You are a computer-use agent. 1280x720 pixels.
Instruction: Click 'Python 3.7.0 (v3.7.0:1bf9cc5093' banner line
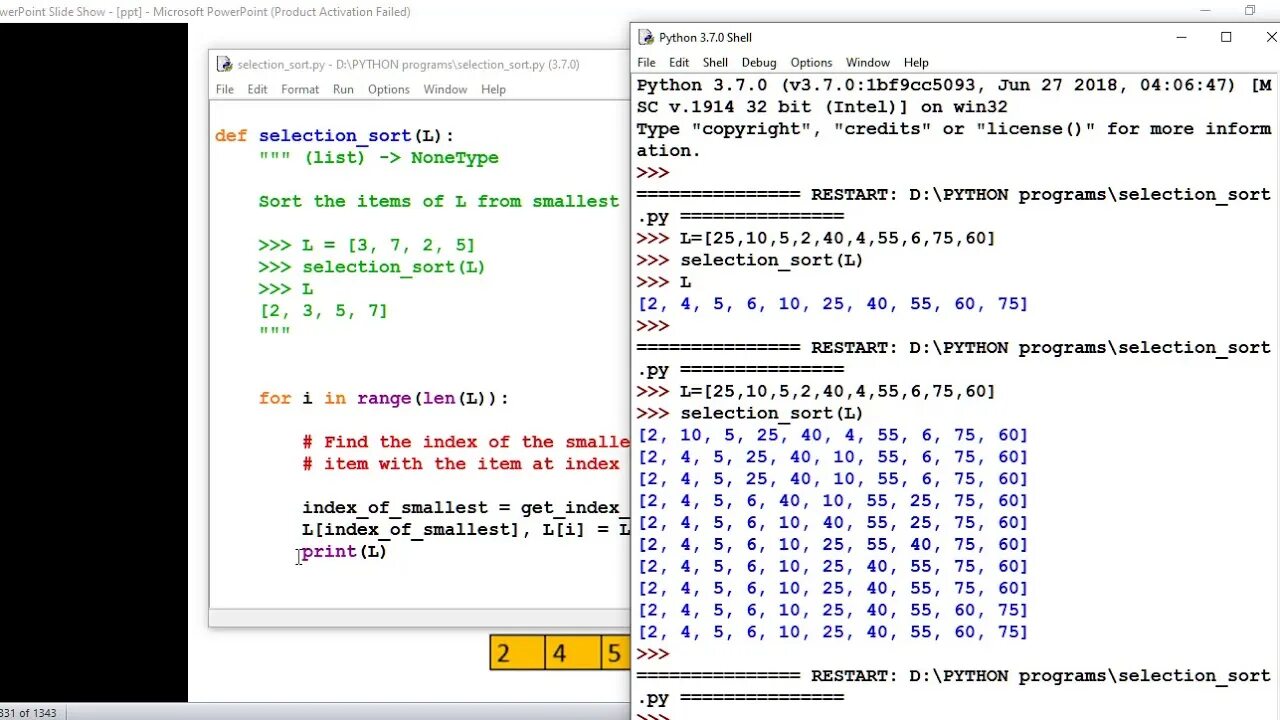(x=954, y=85)
